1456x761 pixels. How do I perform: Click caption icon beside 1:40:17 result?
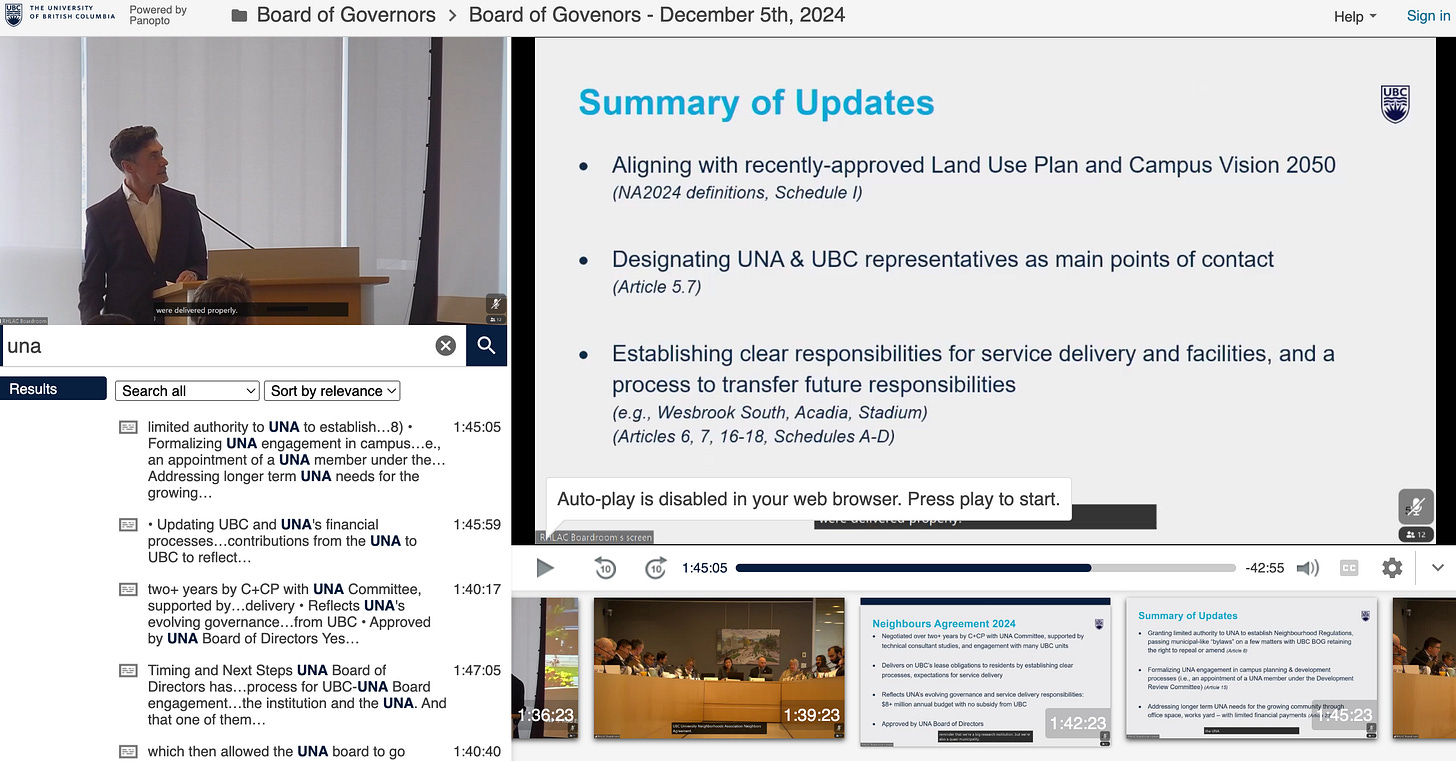pos(128,589)
